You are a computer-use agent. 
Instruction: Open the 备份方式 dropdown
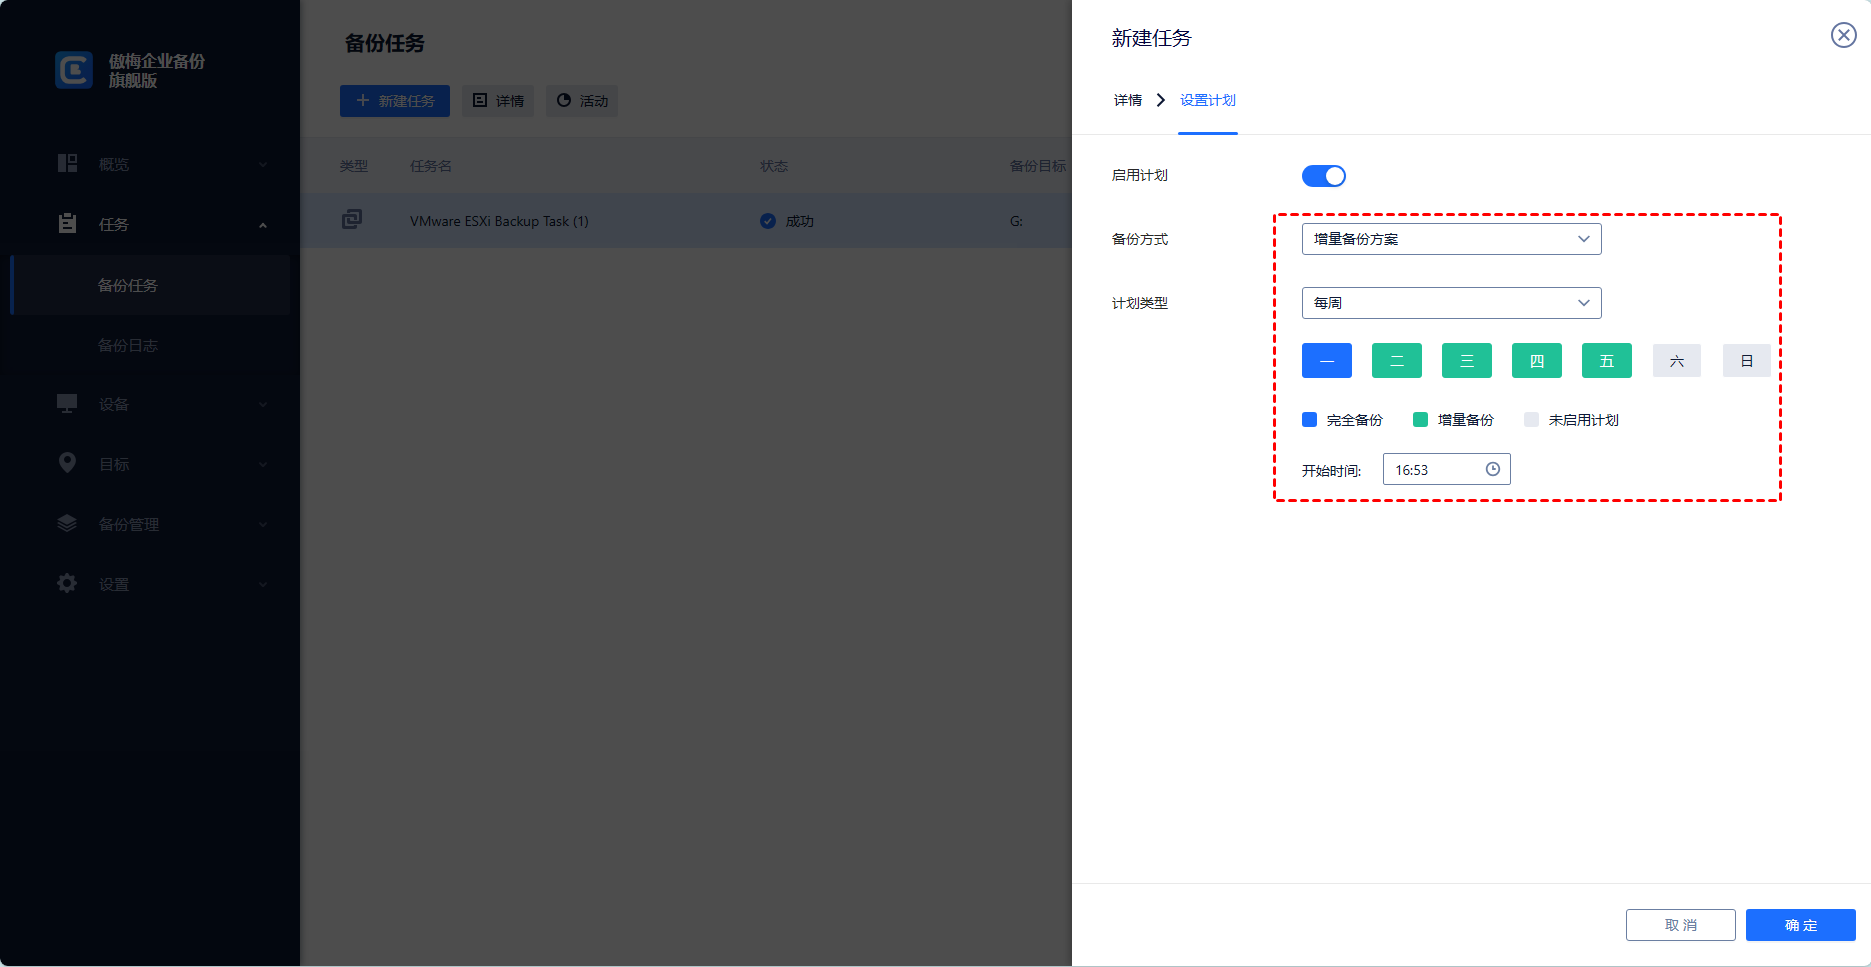(1451, 239)
